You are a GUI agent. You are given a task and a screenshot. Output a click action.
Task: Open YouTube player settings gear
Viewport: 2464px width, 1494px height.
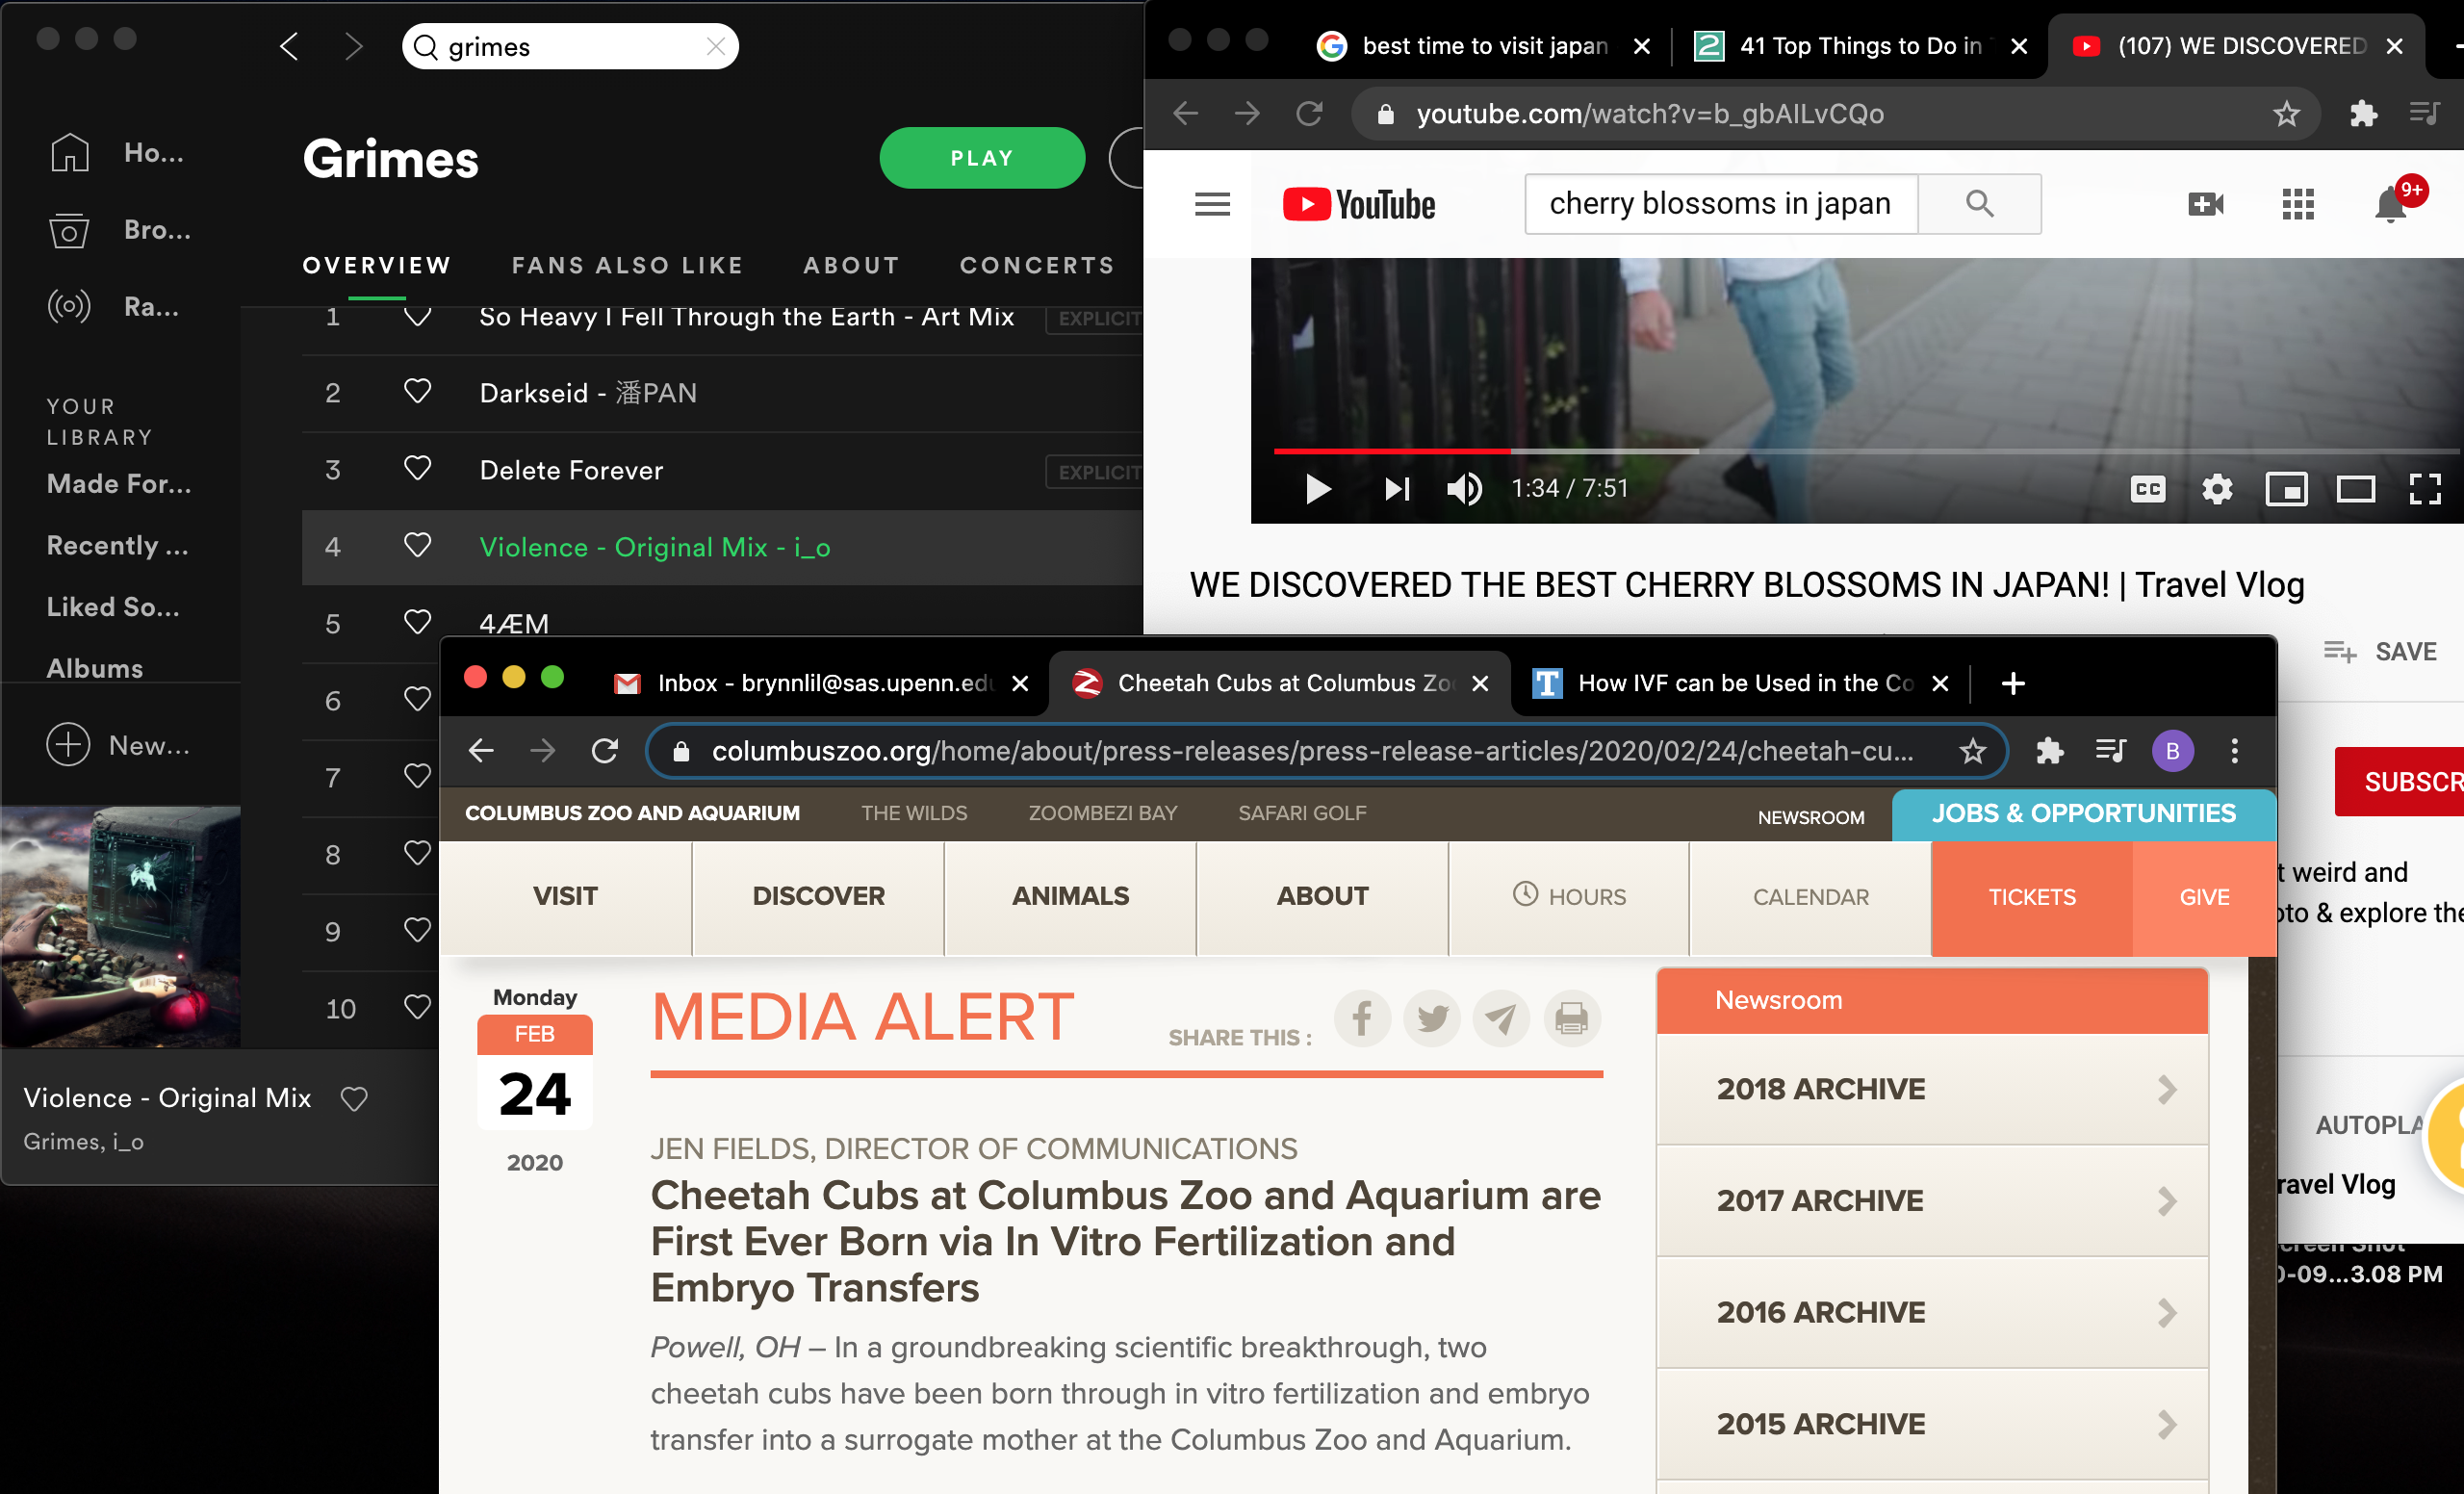(2217, 489)
